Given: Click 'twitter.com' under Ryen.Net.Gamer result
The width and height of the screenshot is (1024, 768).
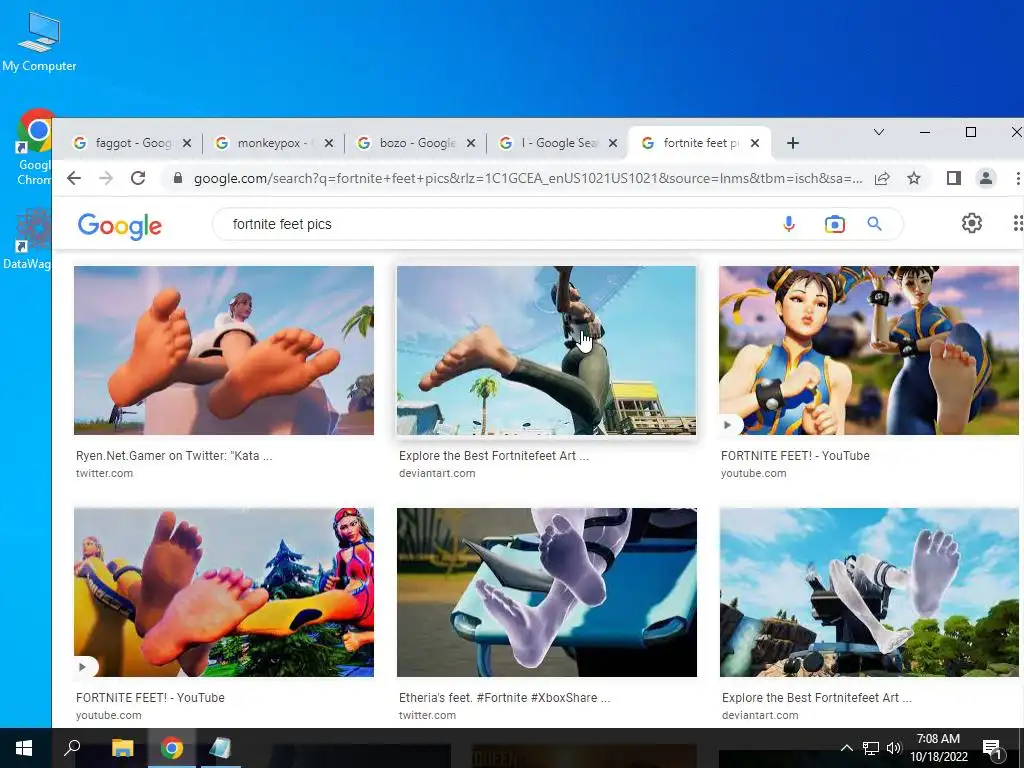Looking at the screenshot, I should tap(104, 473).
